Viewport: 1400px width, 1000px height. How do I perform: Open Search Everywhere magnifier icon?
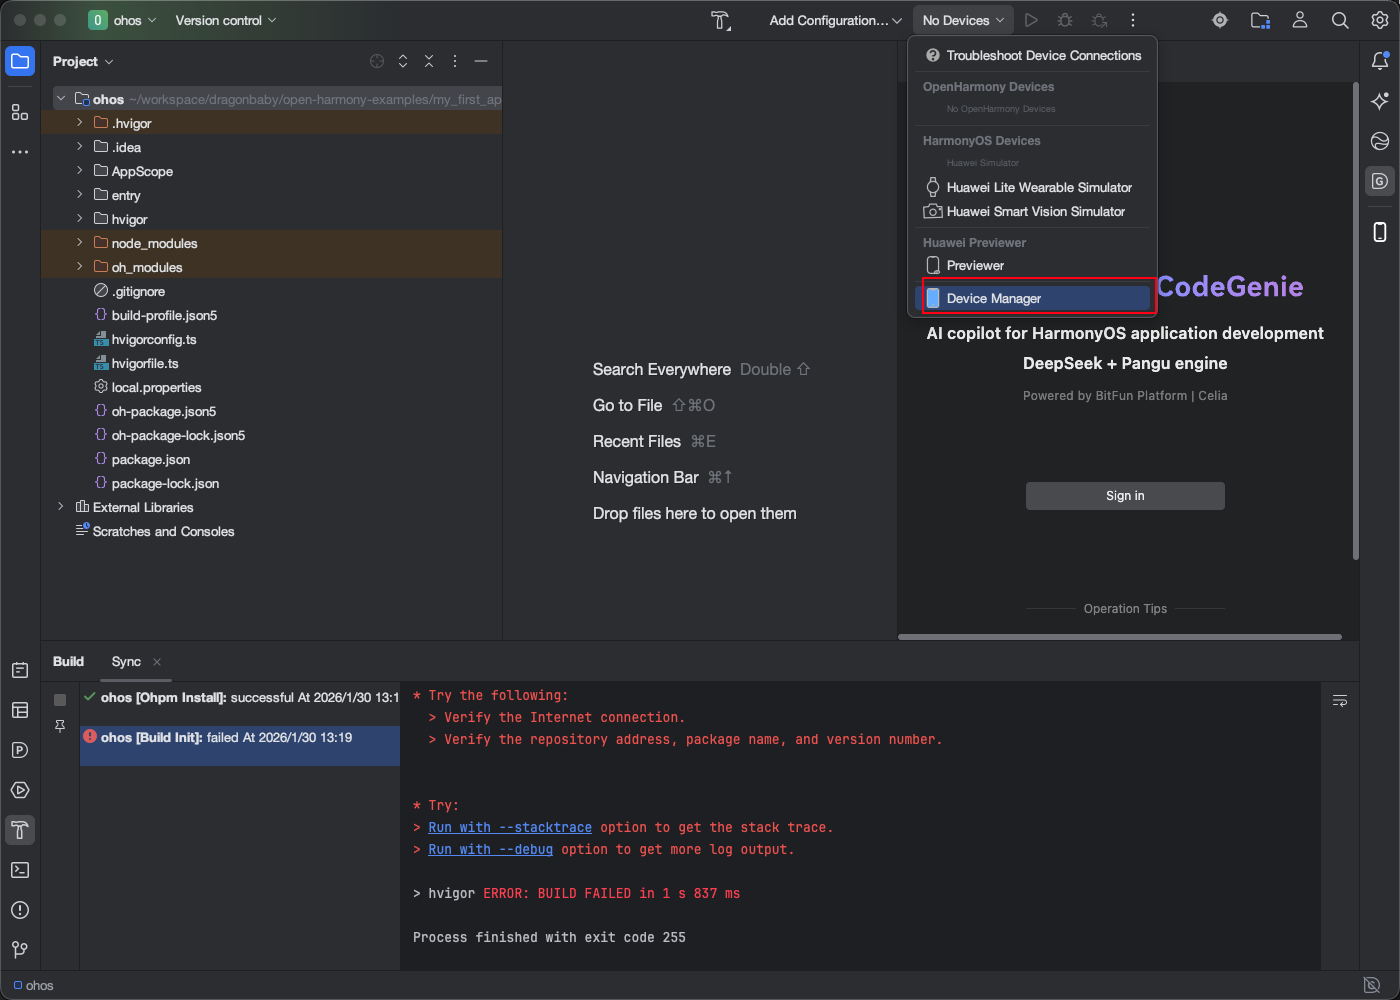(x=1340, y=20)
